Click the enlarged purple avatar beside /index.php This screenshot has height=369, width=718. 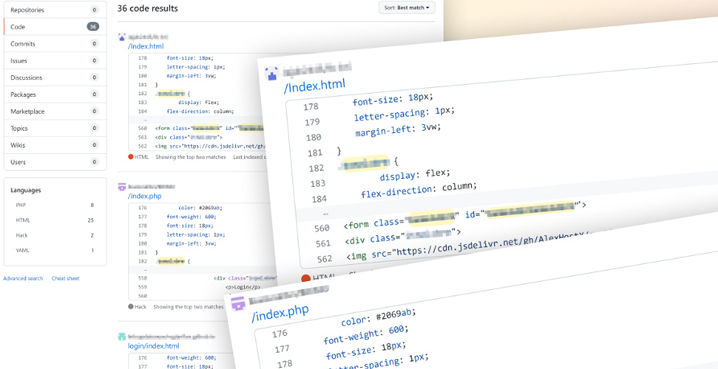click(x=238, y=304)
